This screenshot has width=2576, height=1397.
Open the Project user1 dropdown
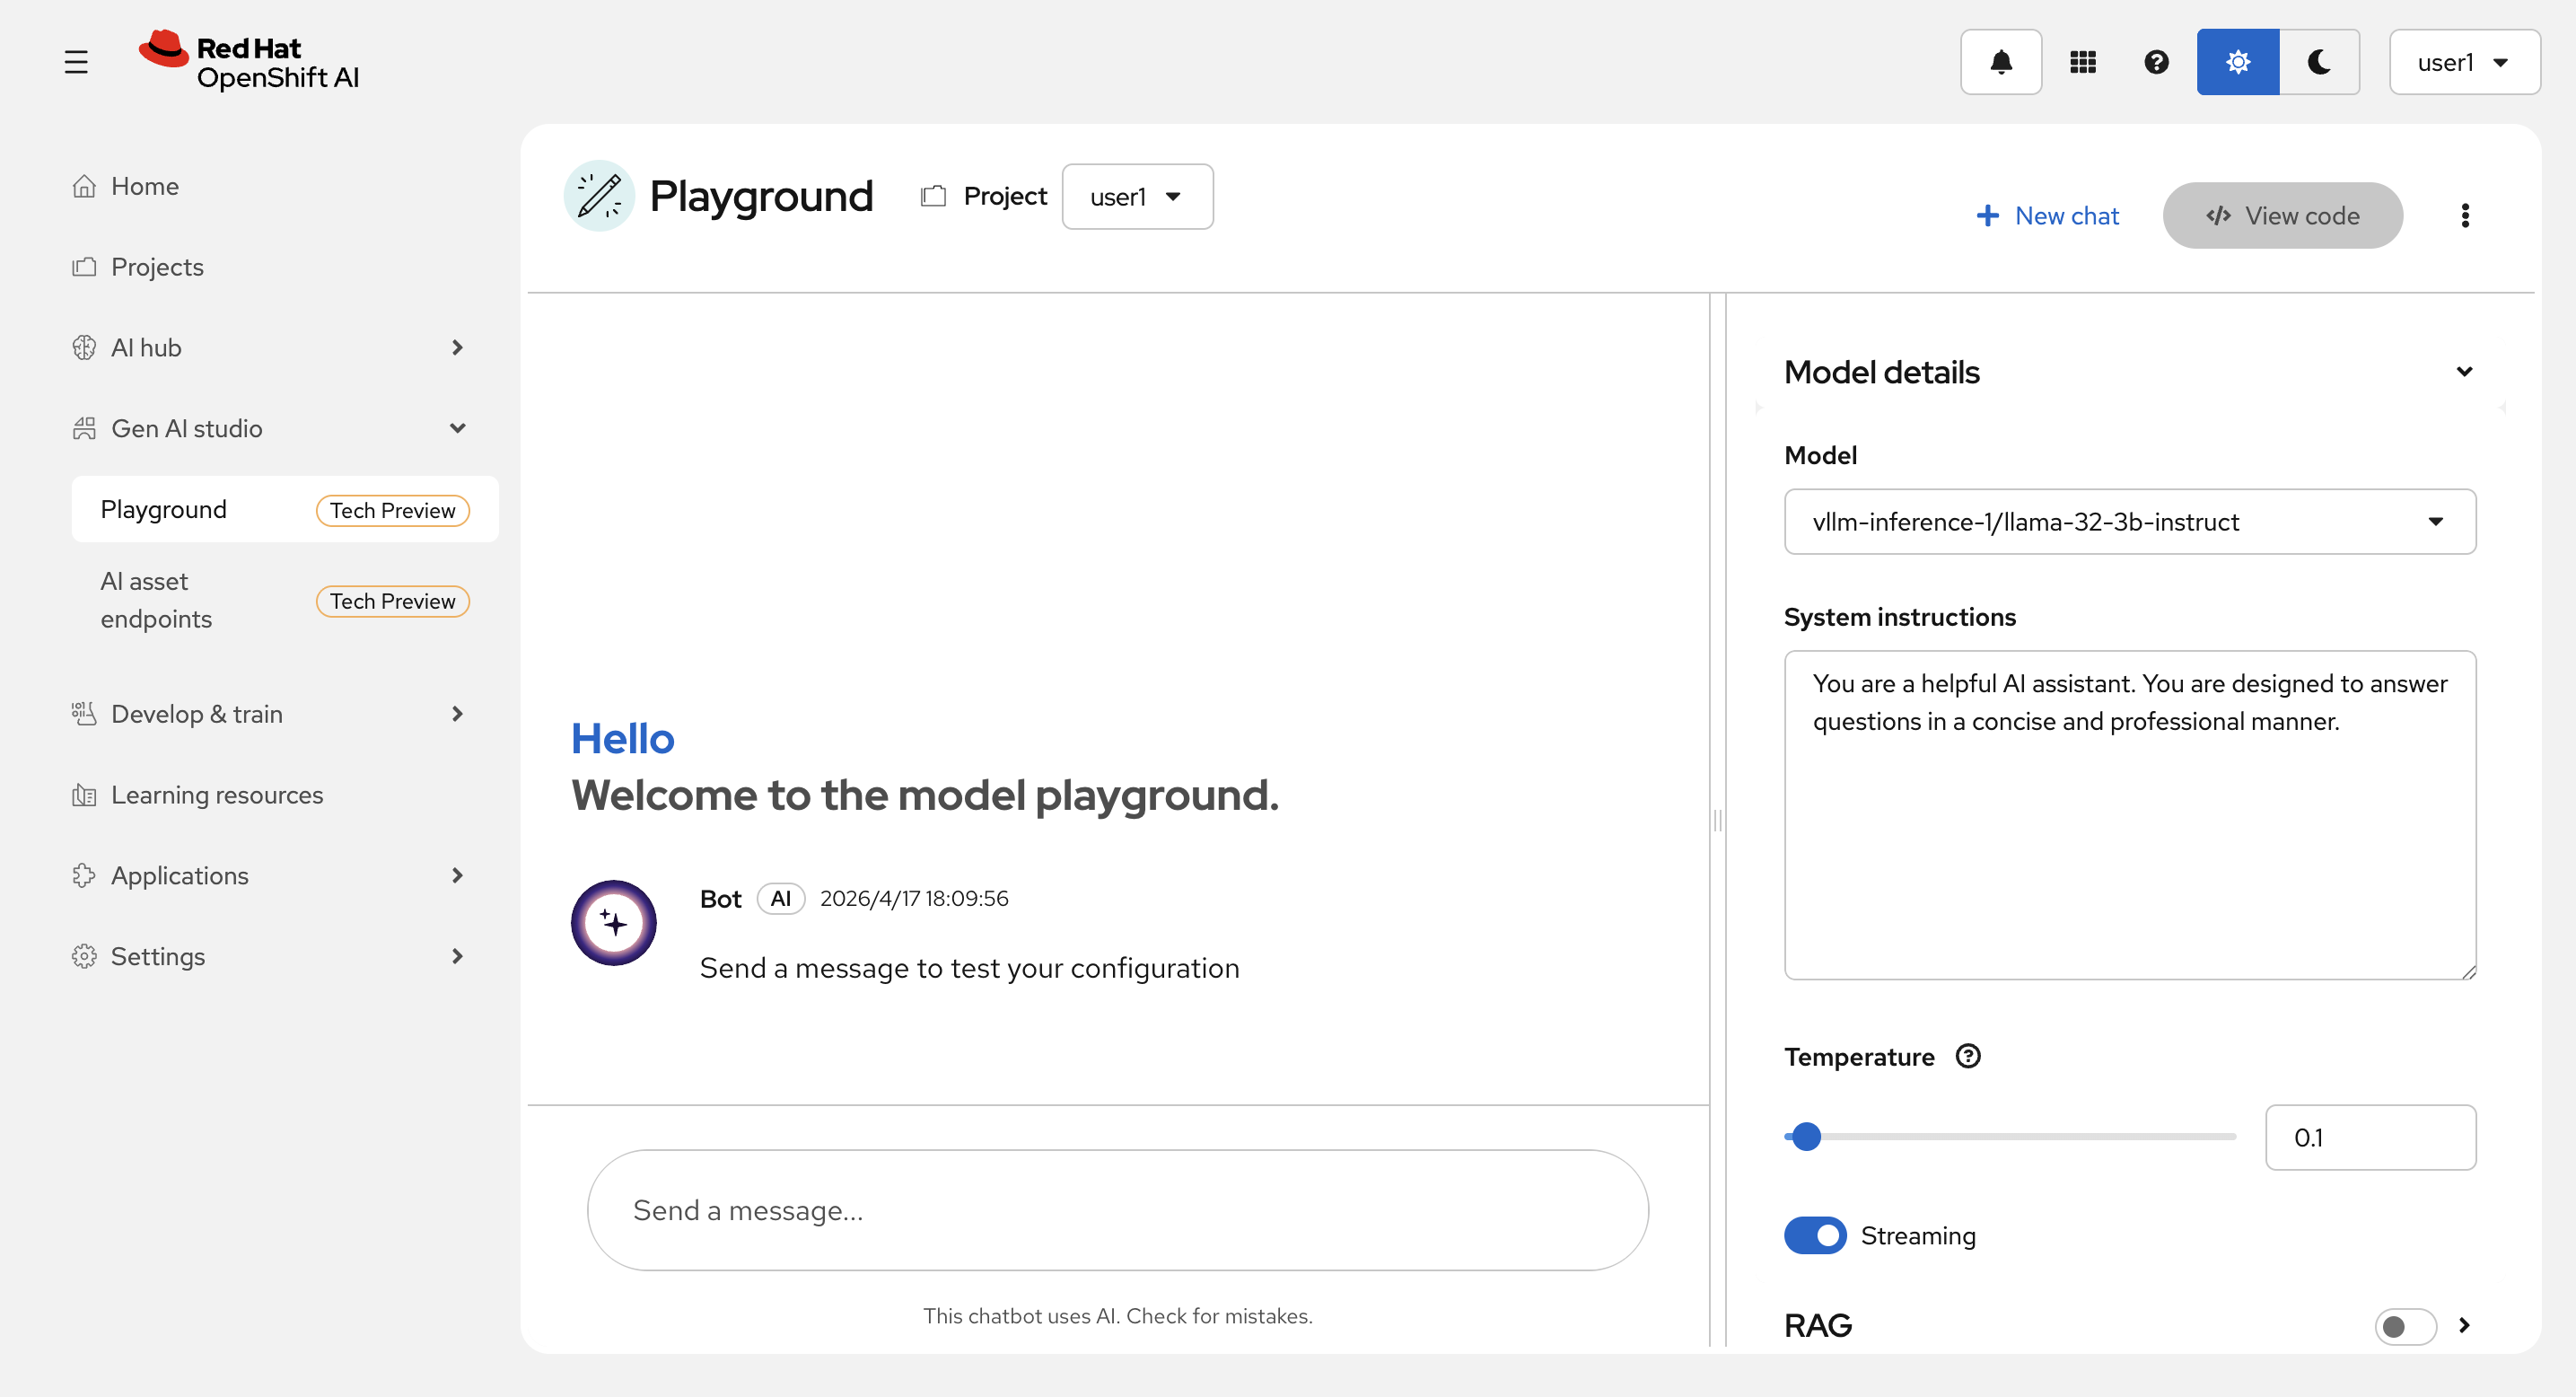(x=1137, y=197)
